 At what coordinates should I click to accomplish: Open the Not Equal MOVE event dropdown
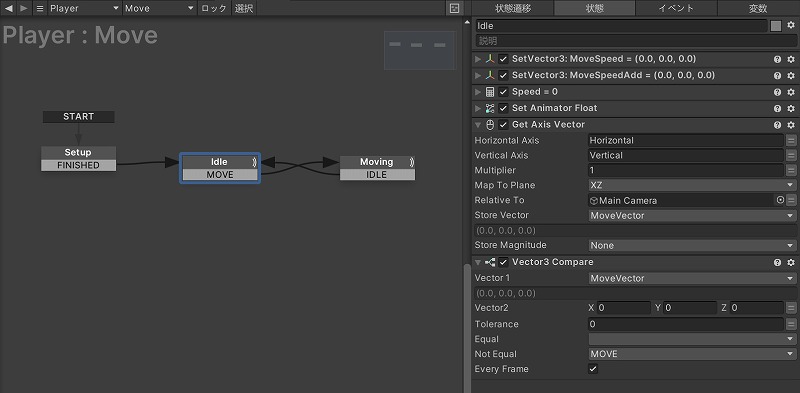click(x=692, y=354)
